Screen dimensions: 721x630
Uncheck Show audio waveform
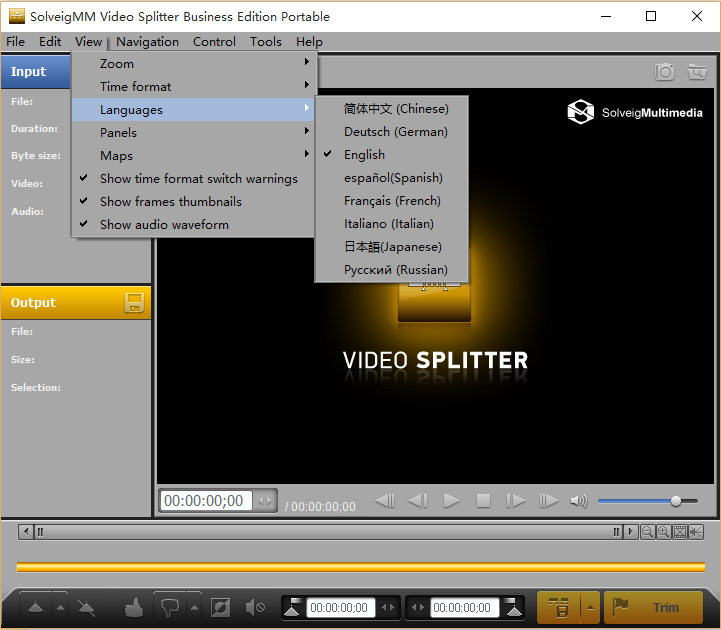pyautogui.click(x=164, y=225)
